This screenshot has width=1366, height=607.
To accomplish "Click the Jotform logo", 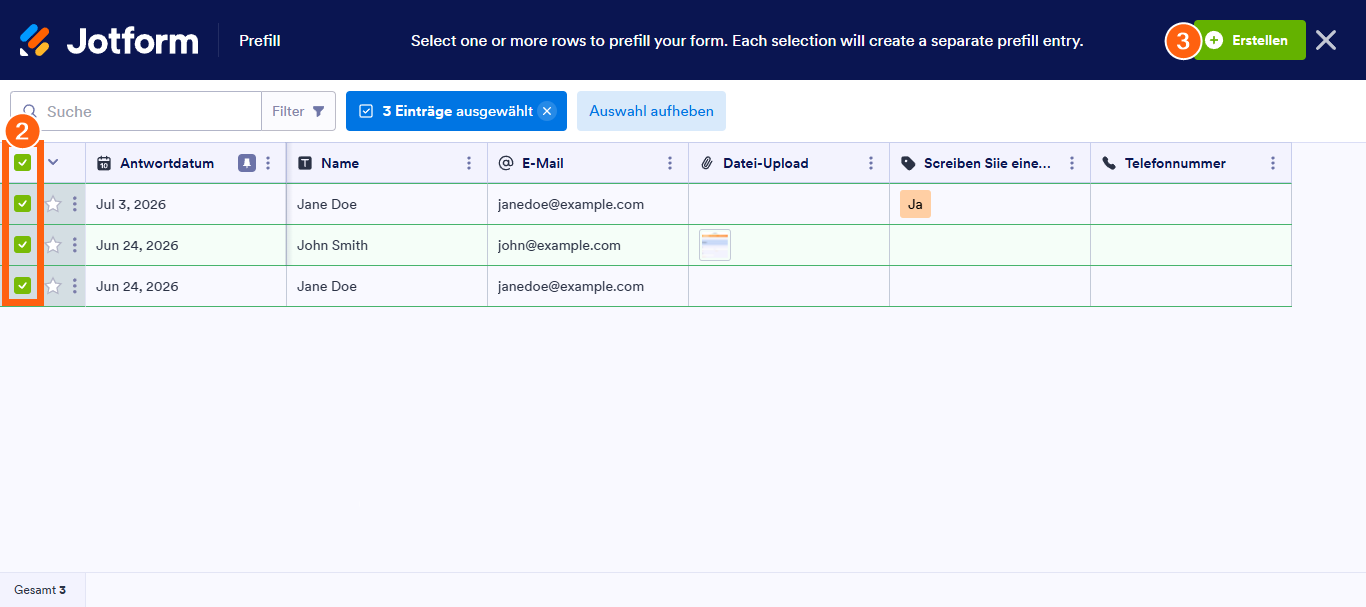I will (x=108, y=40).
